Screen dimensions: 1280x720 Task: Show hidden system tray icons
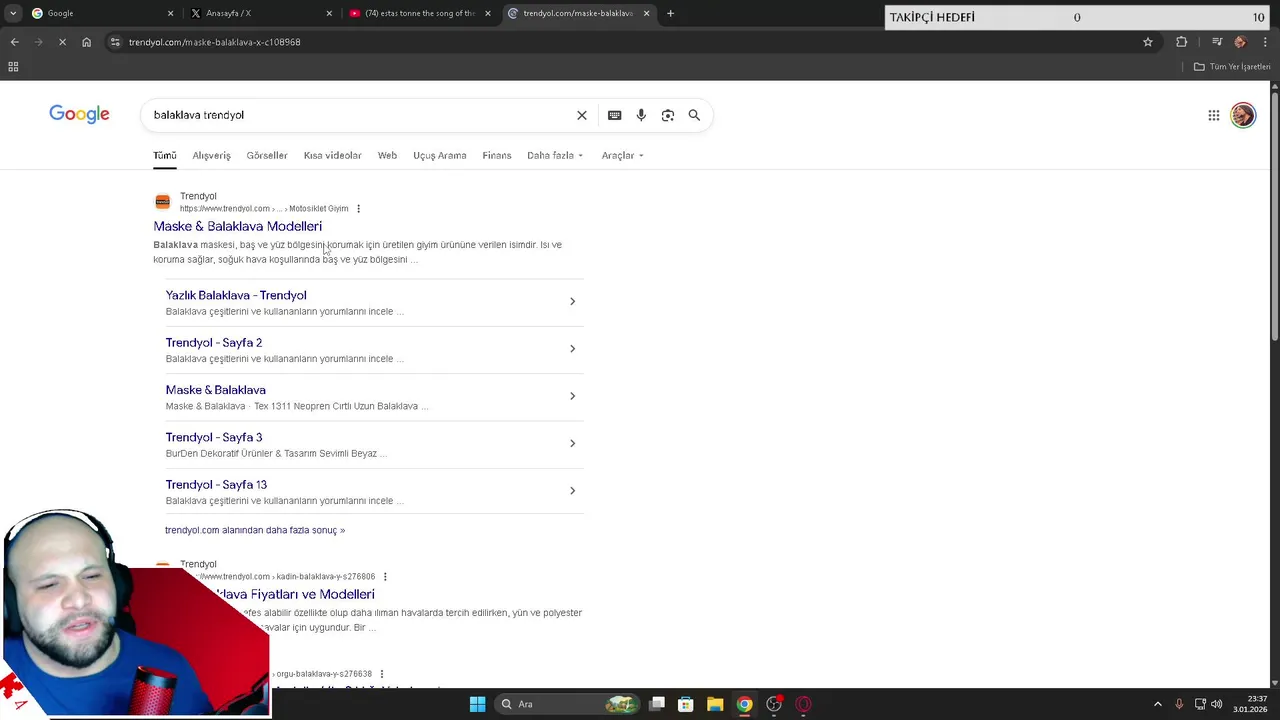(1158, 704)
